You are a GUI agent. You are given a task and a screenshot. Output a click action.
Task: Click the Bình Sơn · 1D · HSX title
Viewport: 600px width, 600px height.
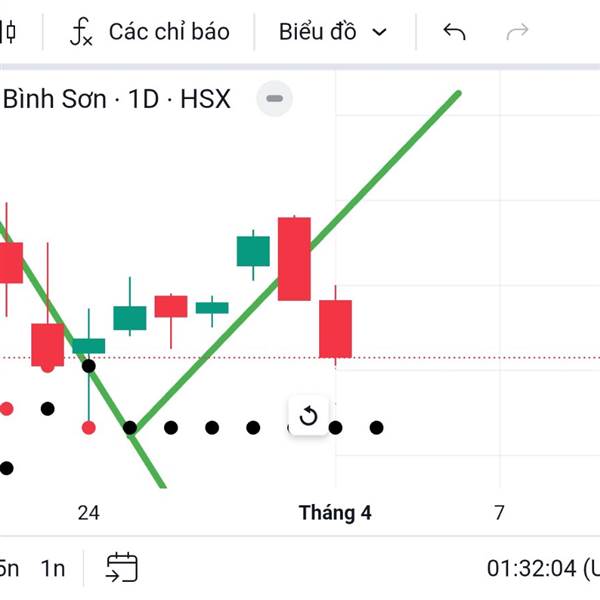pos(117,99)
